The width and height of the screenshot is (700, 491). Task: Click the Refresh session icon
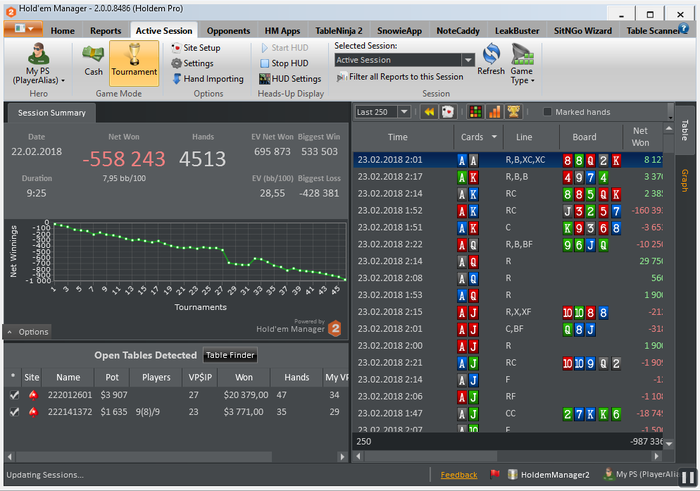click(491, 59)
